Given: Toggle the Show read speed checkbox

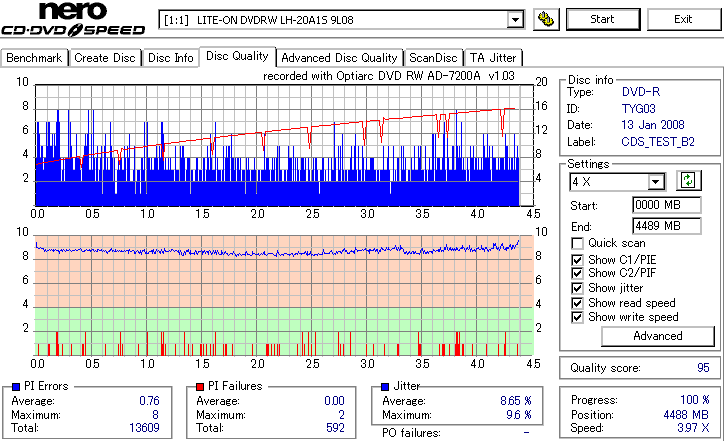Looking at the screenshot, I should 577,303.
